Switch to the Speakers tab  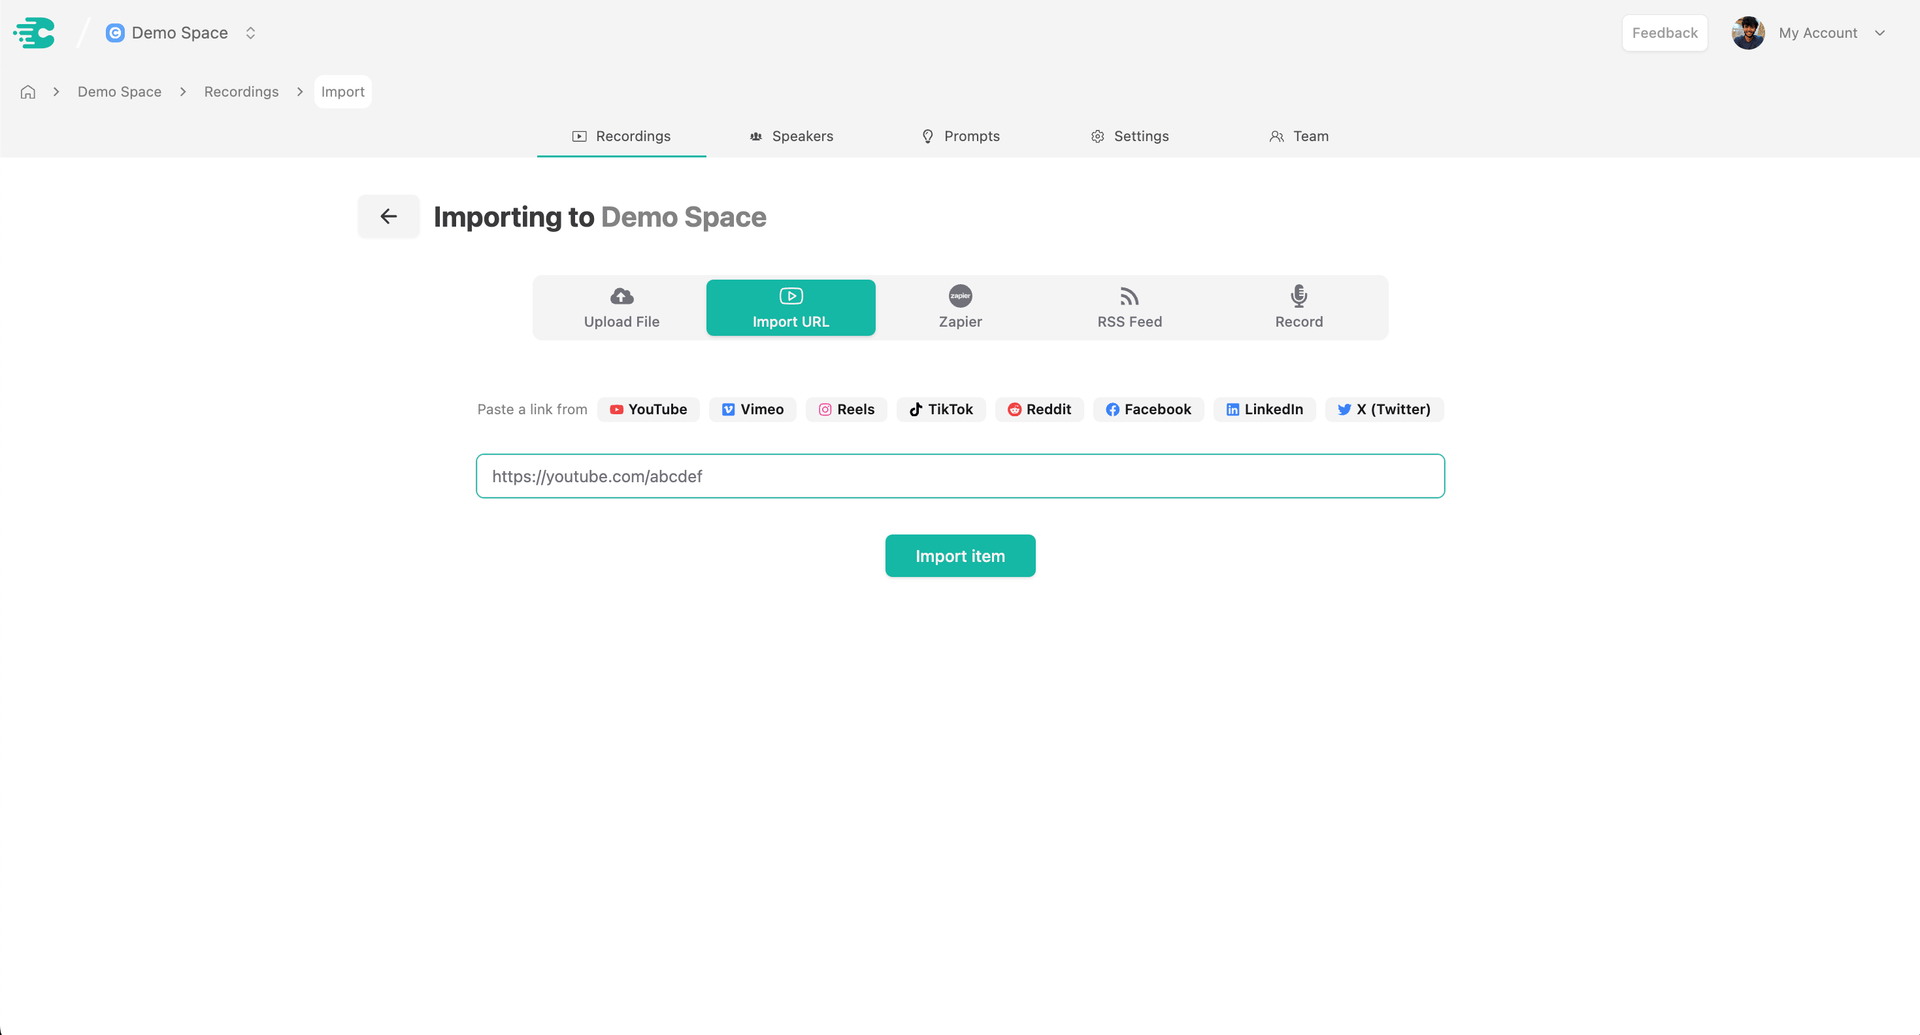pyautogui.click(x=791, y=137)
